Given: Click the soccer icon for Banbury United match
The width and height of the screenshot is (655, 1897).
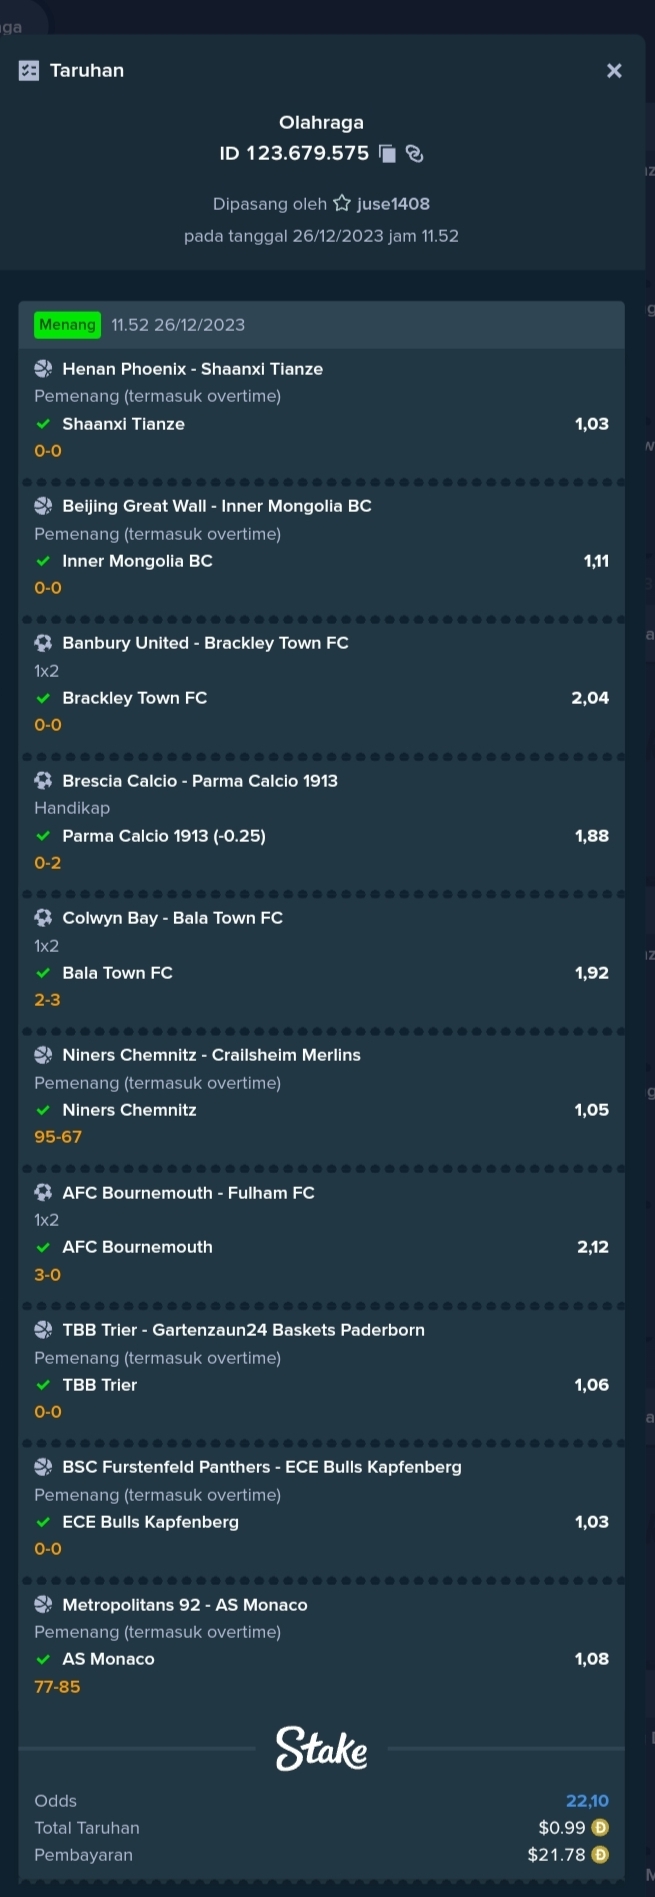Looking at the screenshot, I should tap(43, 643).
